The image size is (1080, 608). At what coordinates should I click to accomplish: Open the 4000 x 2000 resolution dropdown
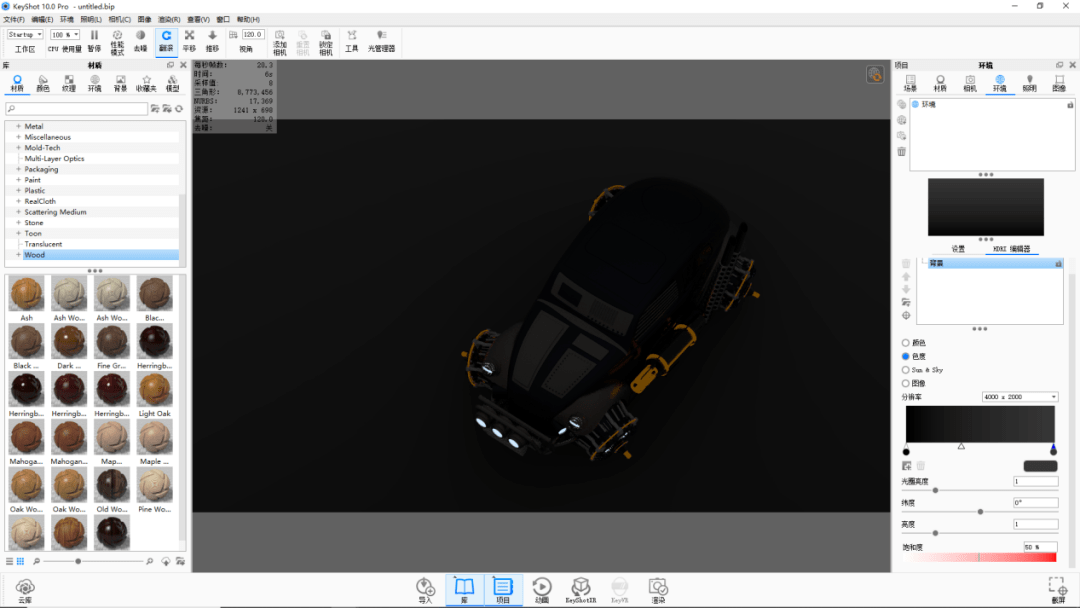click(1019, 397)
